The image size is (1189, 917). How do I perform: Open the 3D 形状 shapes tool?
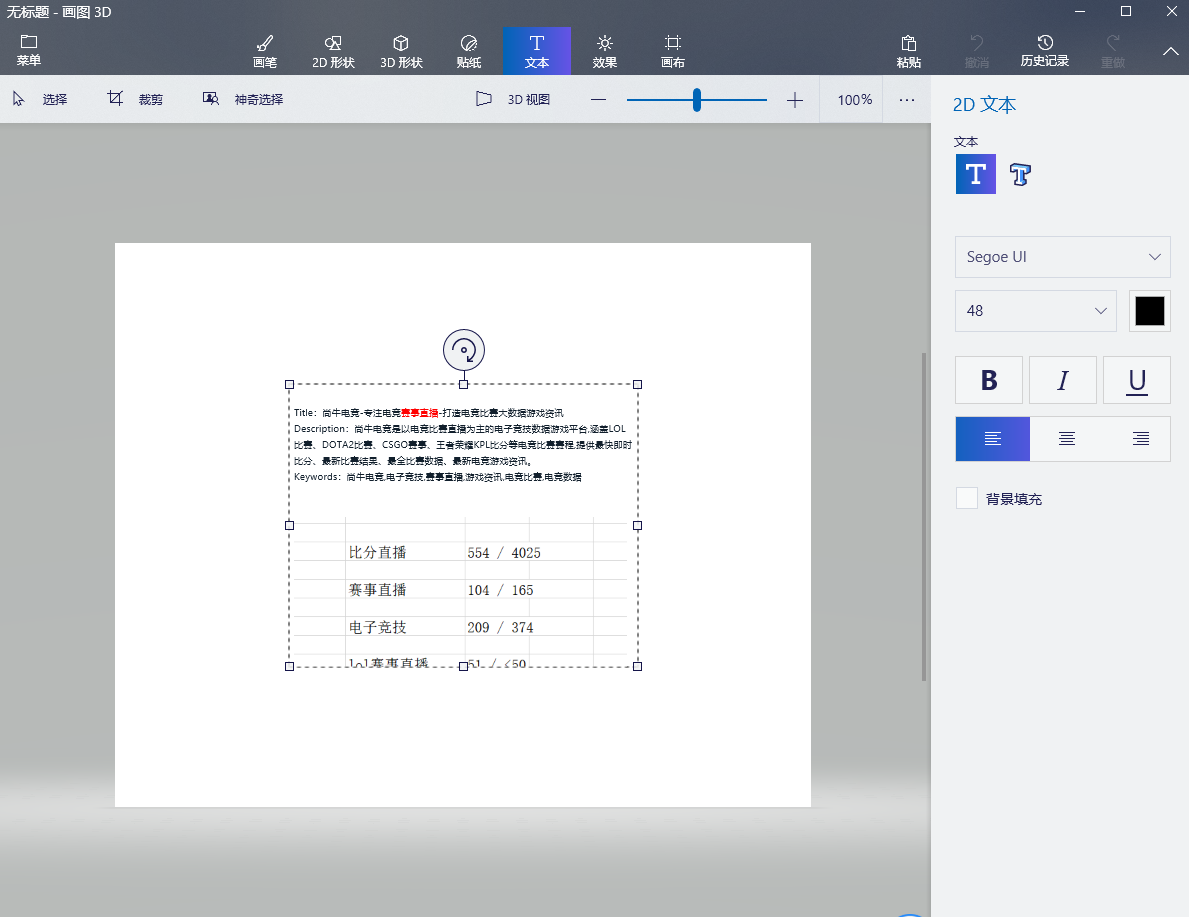401,52
